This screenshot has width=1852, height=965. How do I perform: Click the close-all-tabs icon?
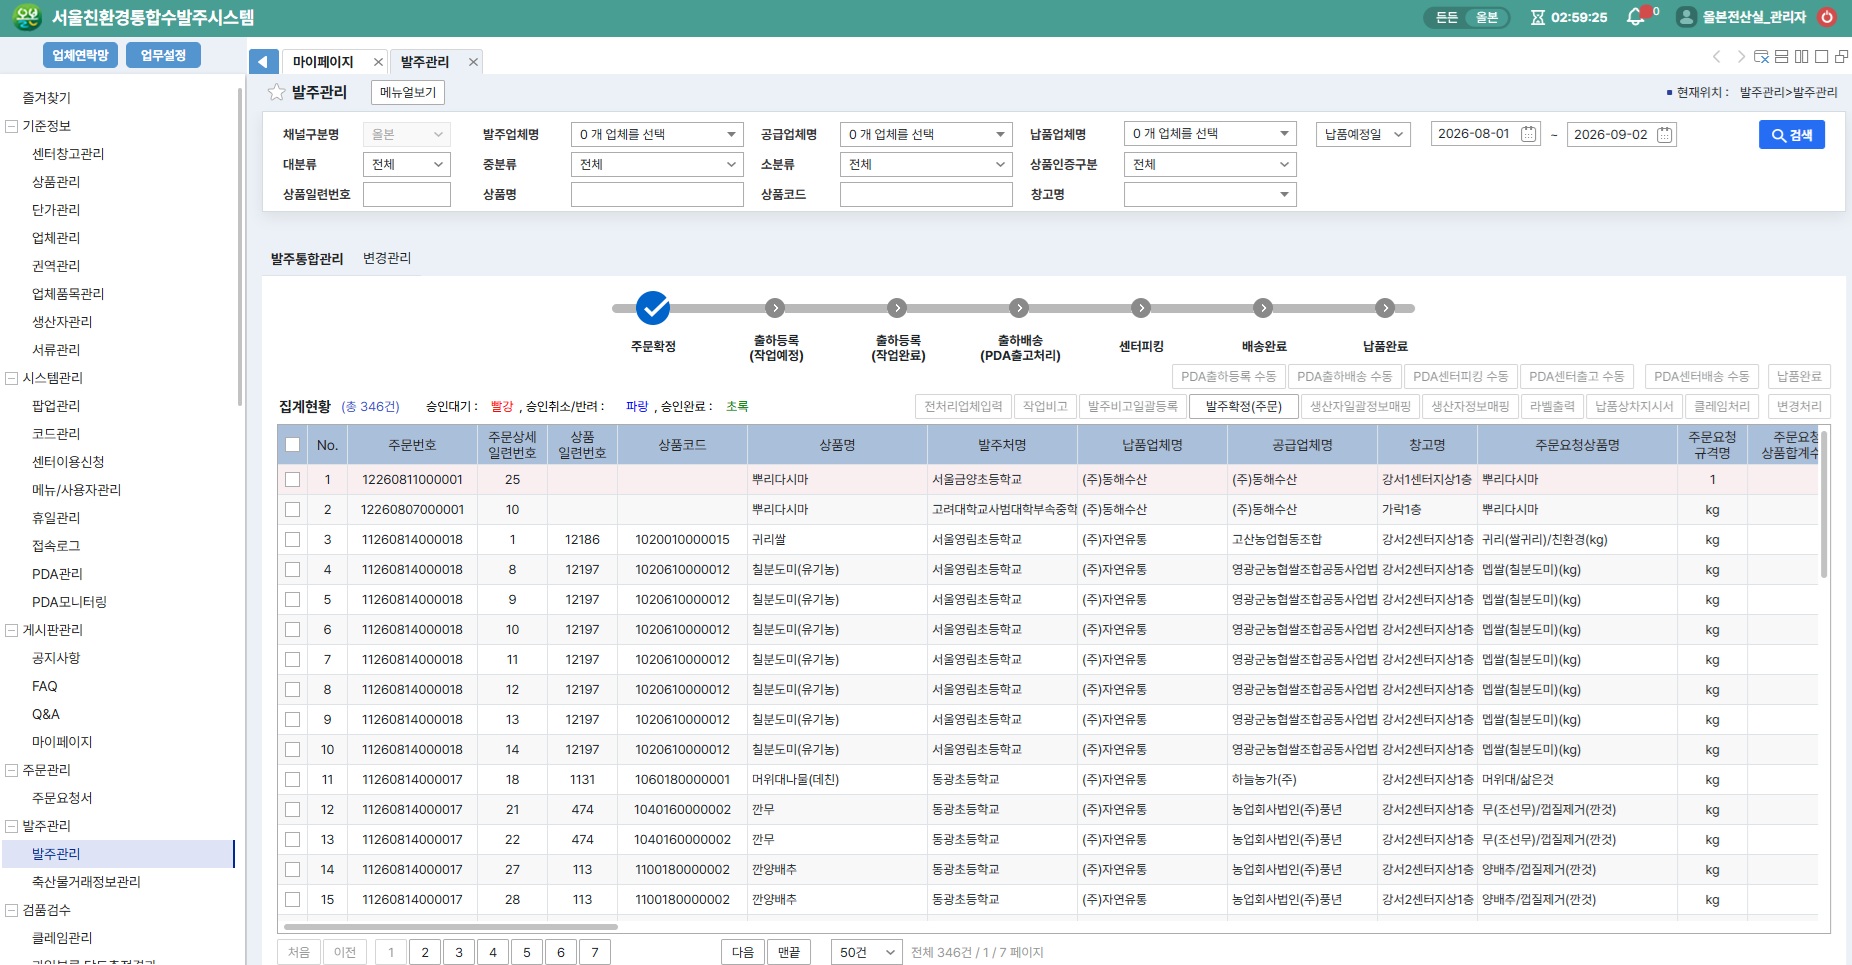coord(1762,57)
